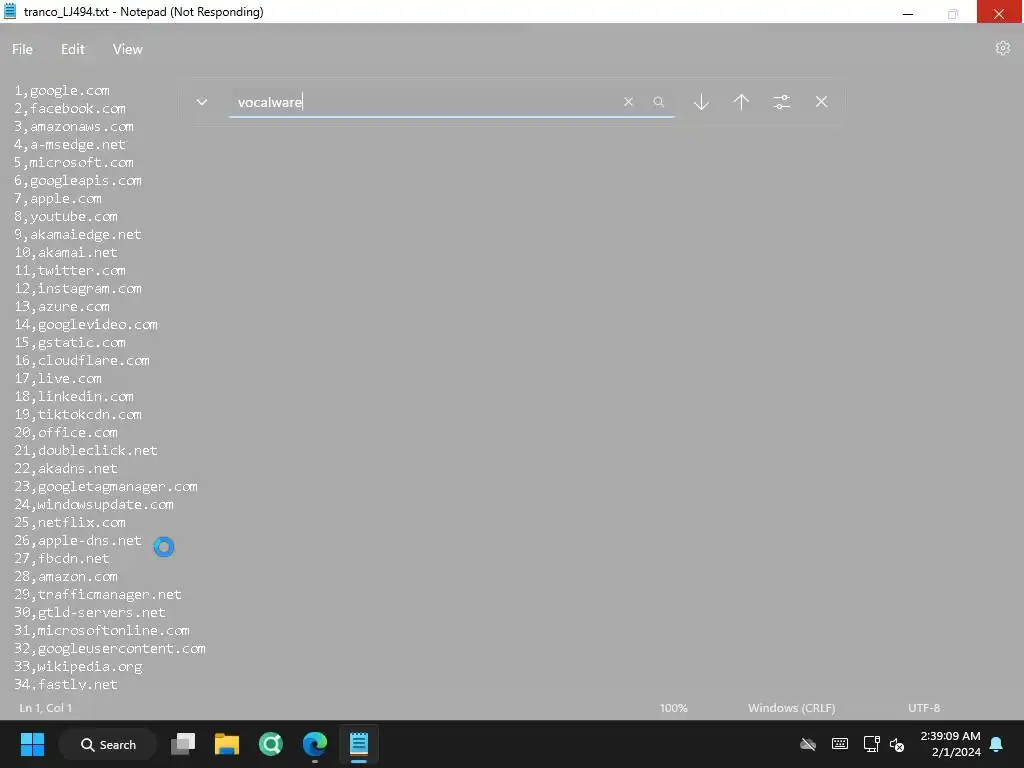
Task: Click the line 12,instagram.com
Action: (x=78, y=289)
